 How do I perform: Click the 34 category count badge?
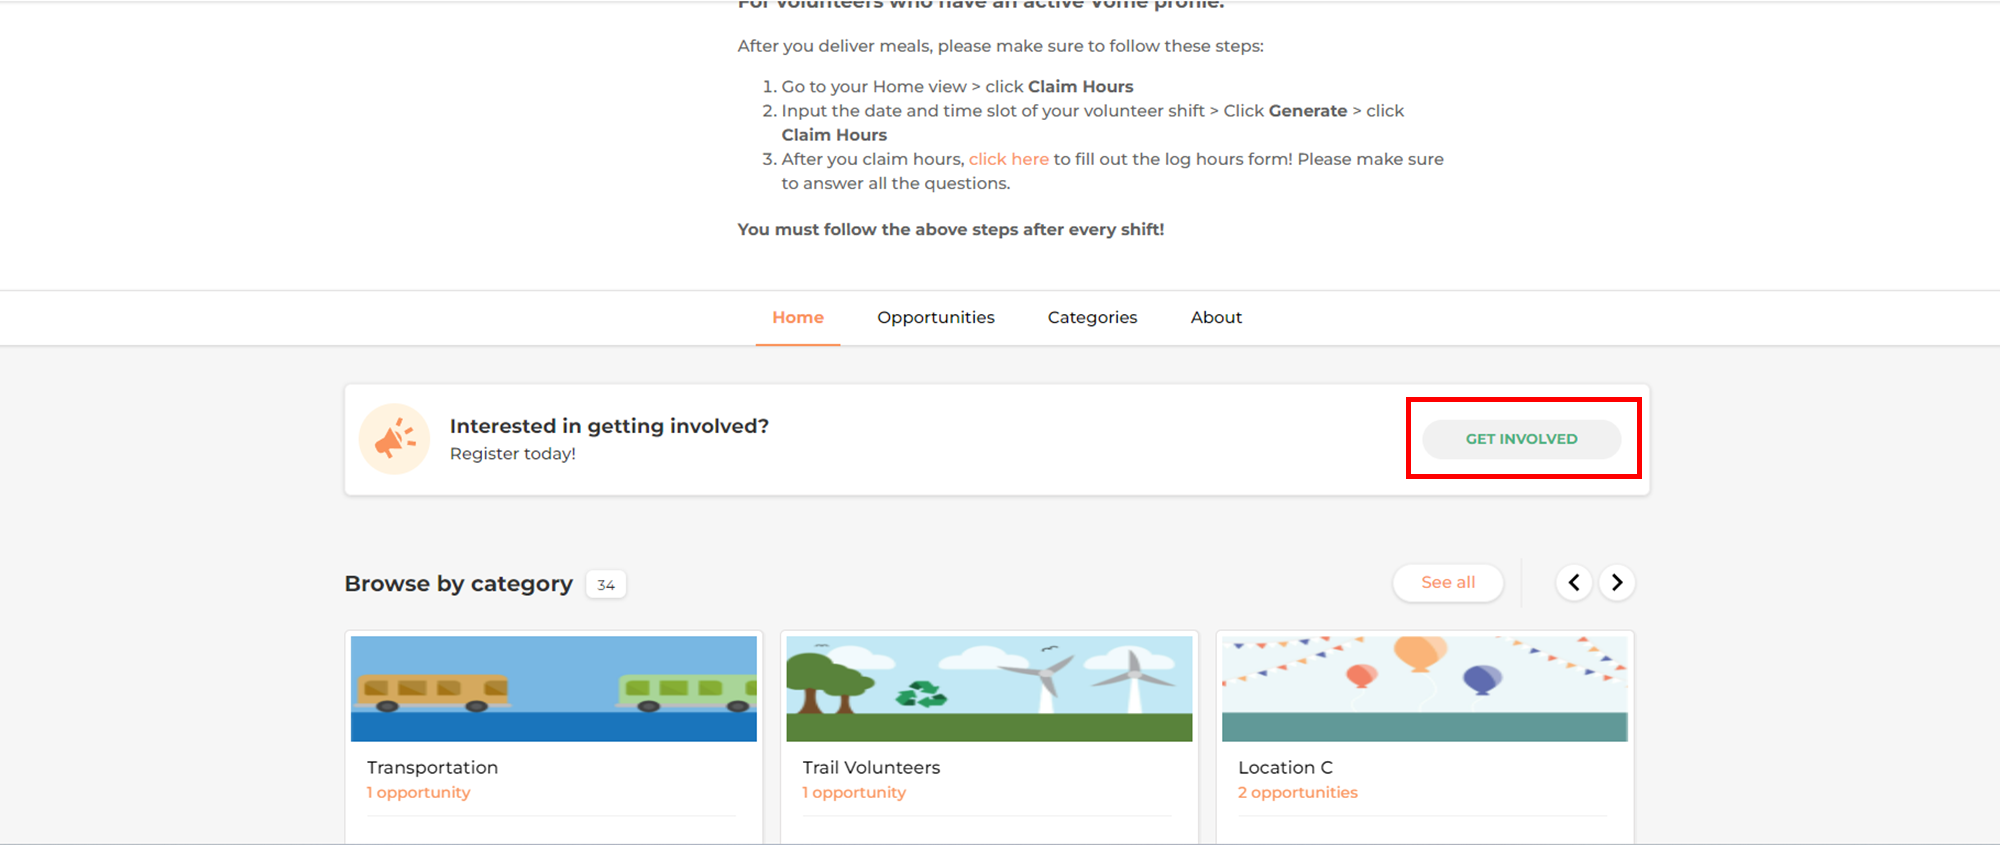point(606,585)
